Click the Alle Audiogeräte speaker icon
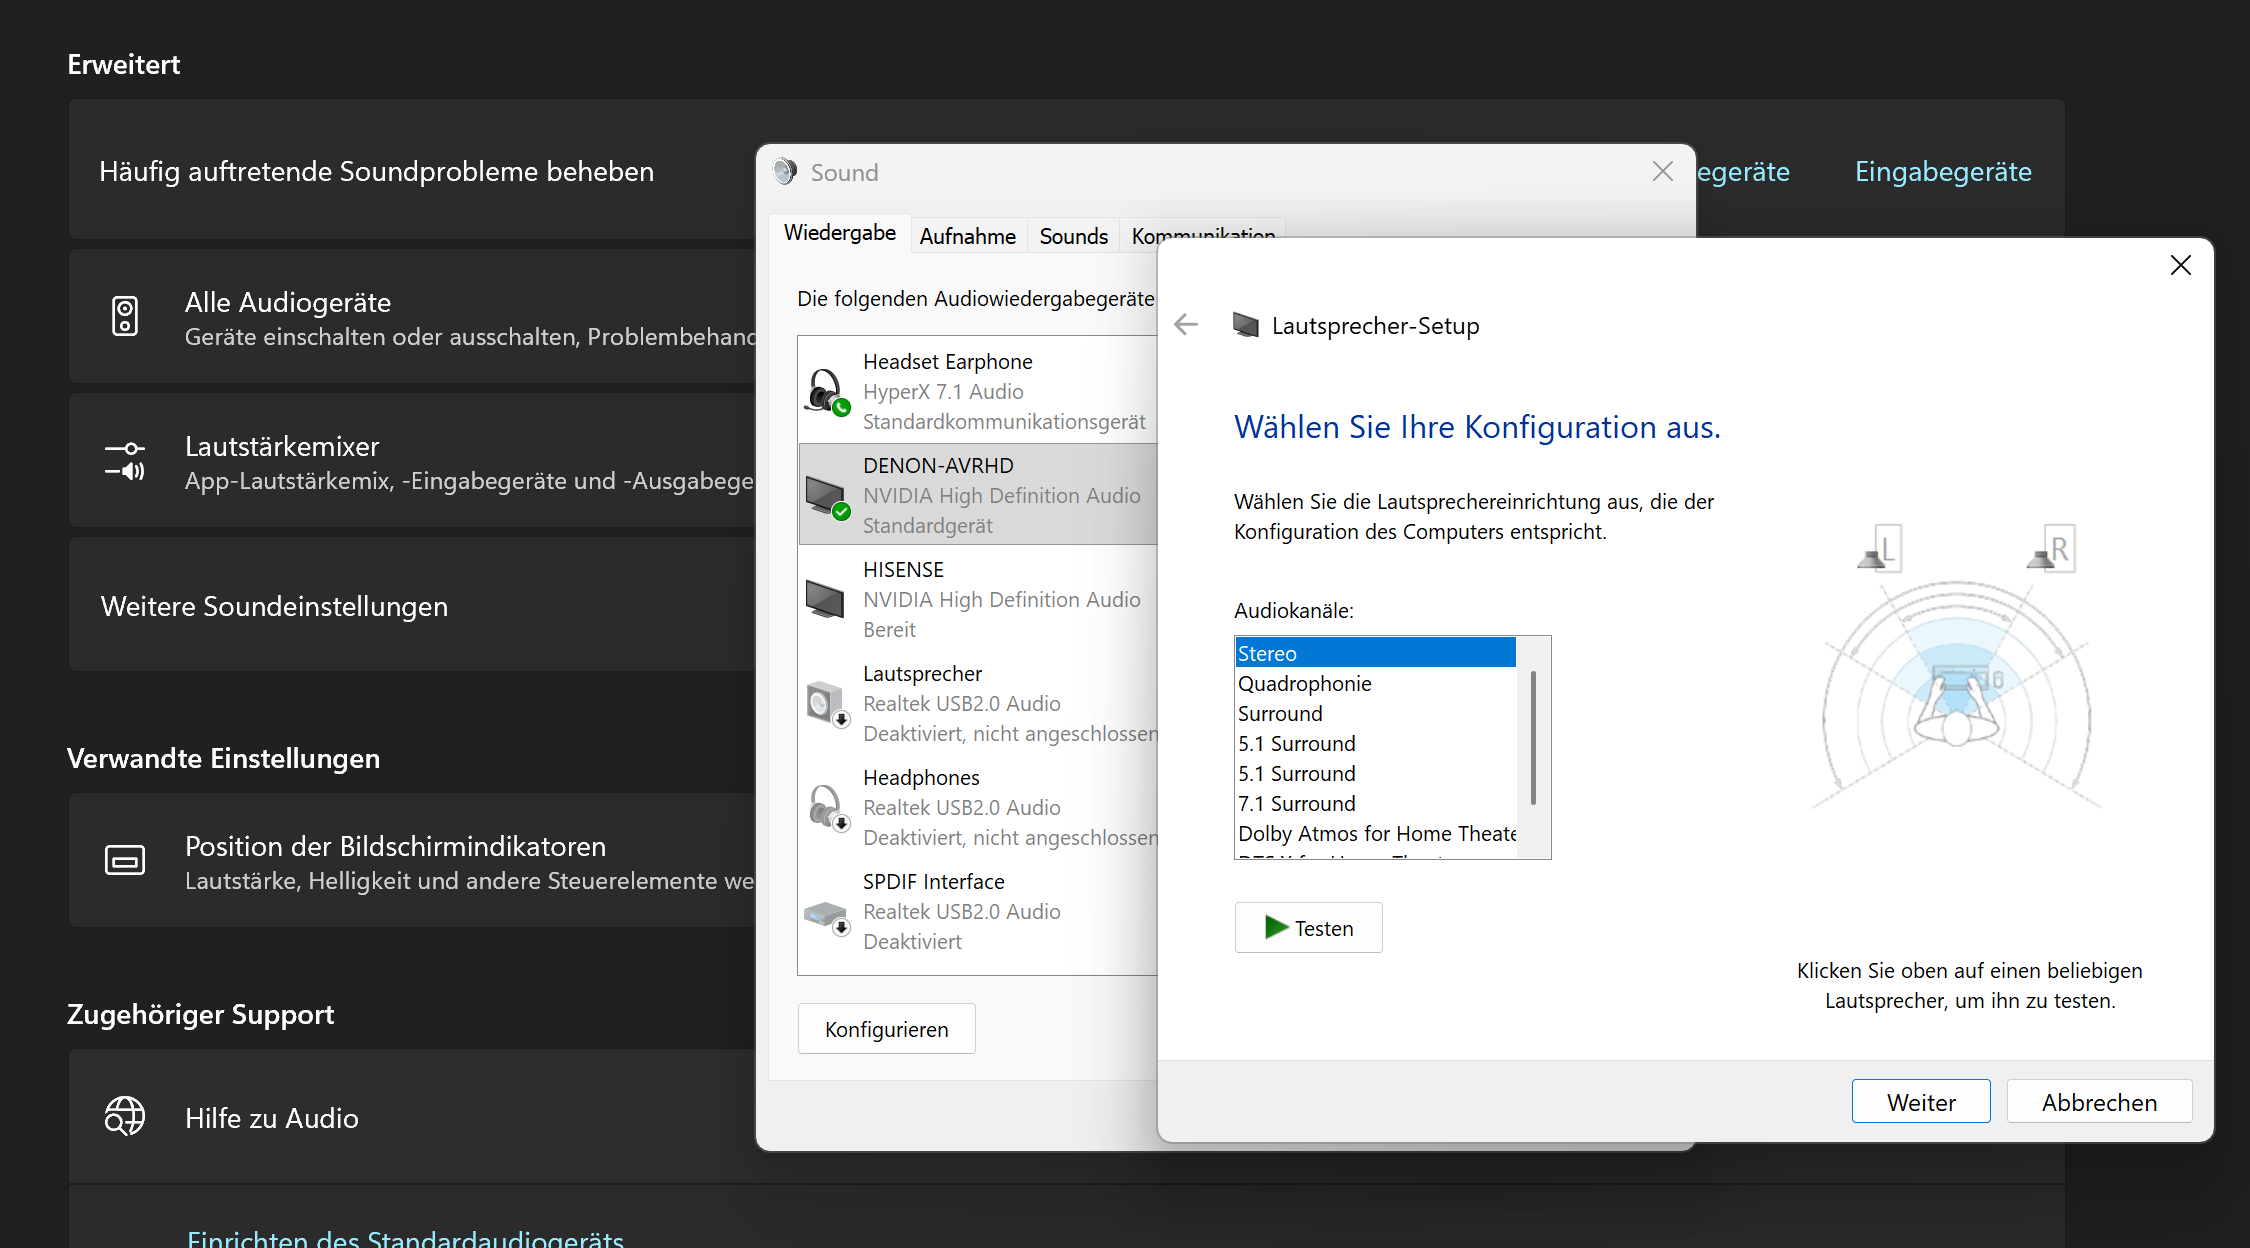Screen dimensions: 2250x1248 coord(125,317)
